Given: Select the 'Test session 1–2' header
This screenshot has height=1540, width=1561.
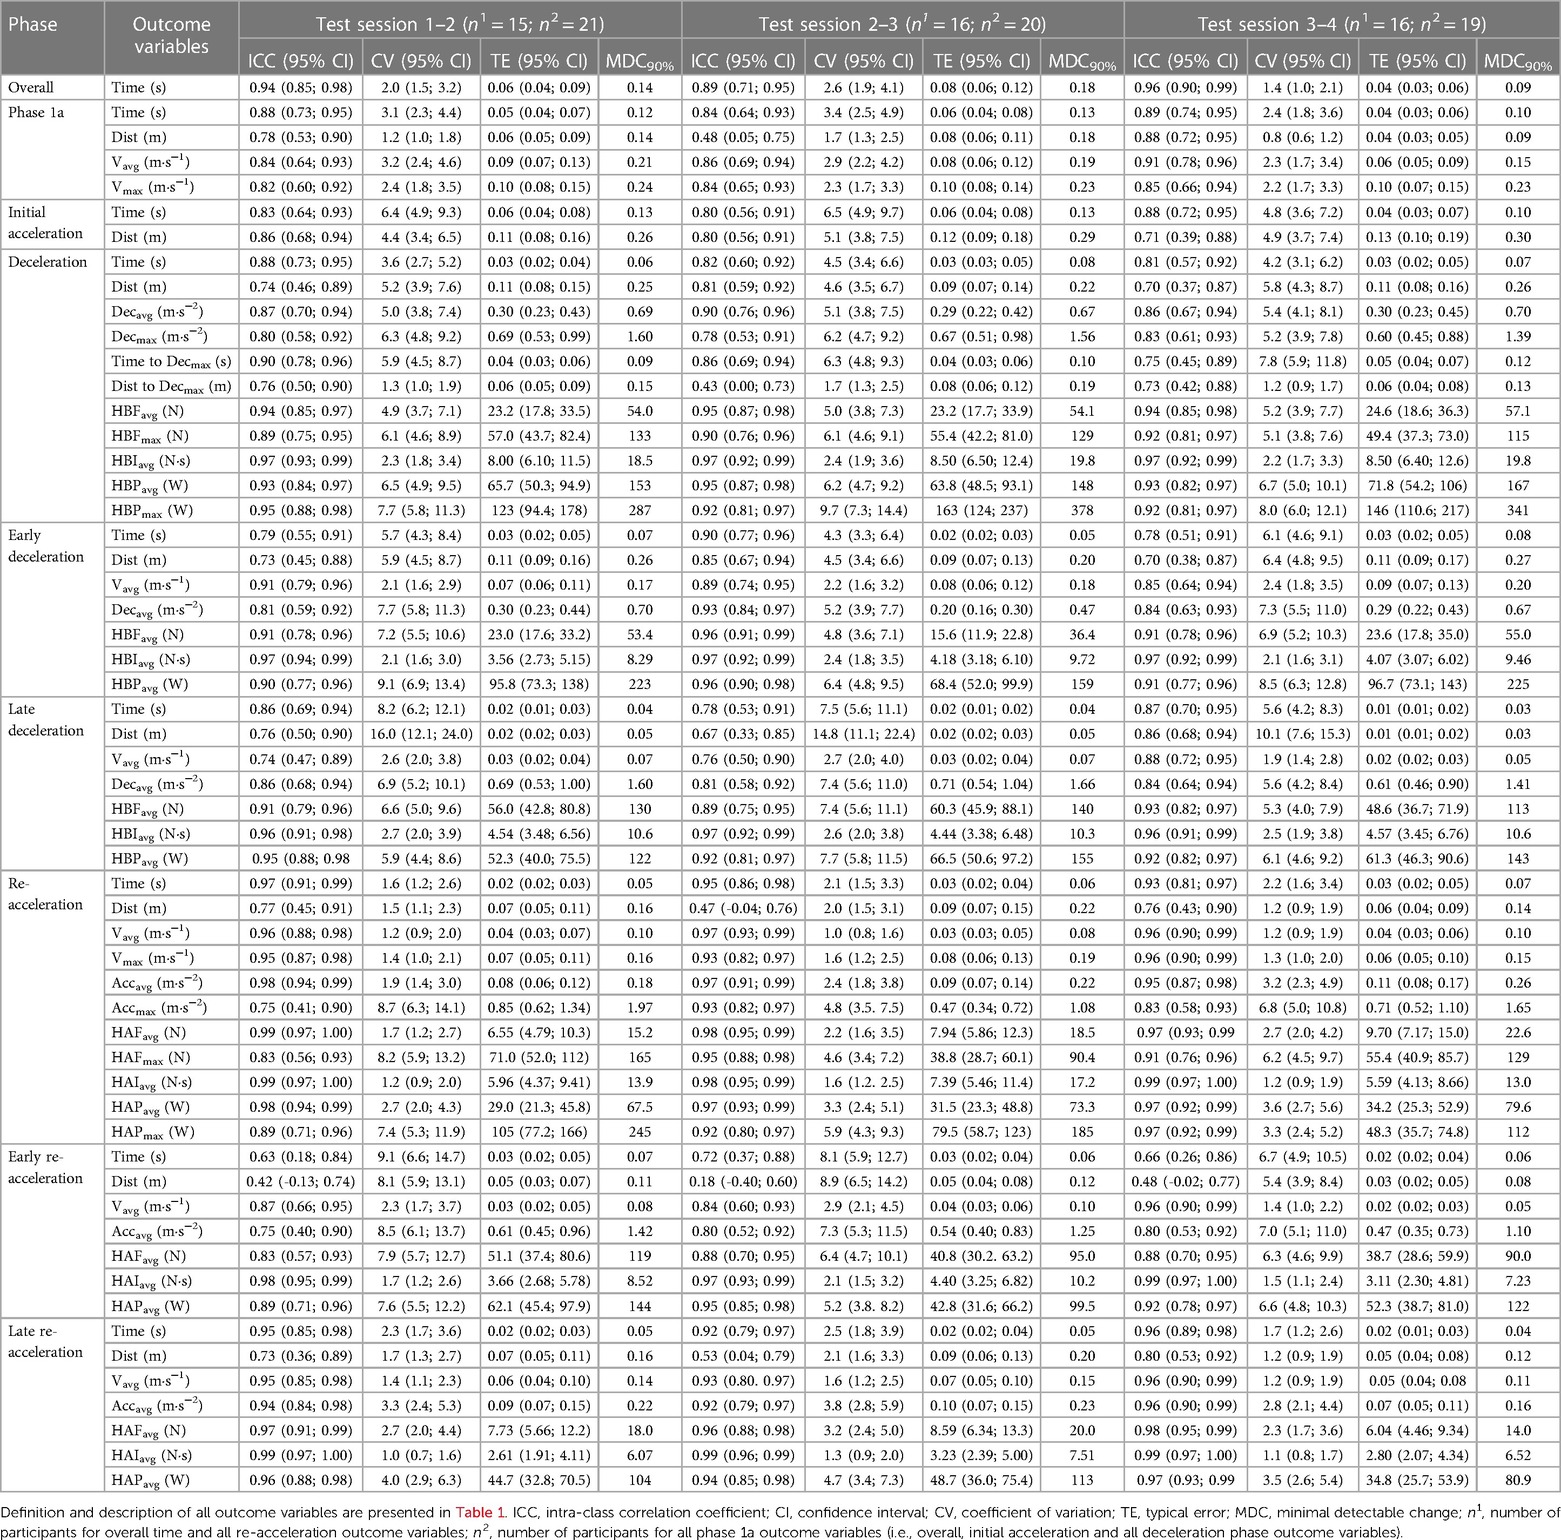Looking at the screenshot, I should pos(460,24).
